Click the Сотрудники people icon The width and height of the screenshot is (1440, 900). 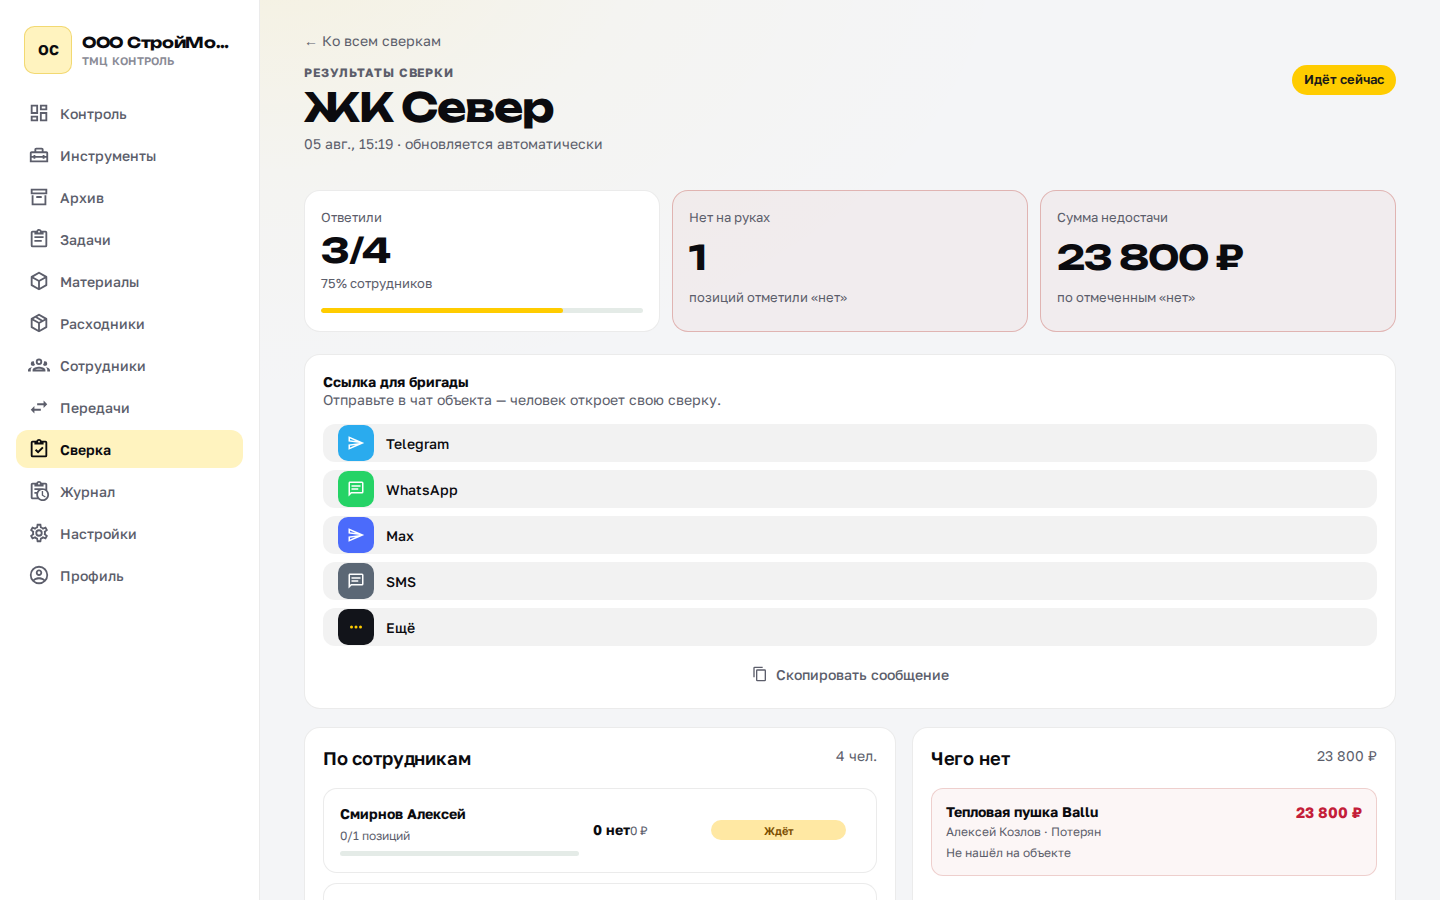point(39,365)
